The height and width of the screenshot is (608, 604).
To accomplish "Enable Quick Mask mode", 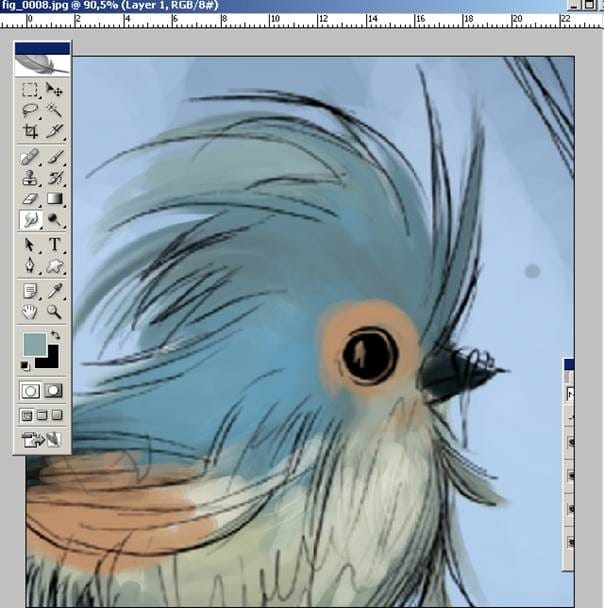I will point(54,390).
